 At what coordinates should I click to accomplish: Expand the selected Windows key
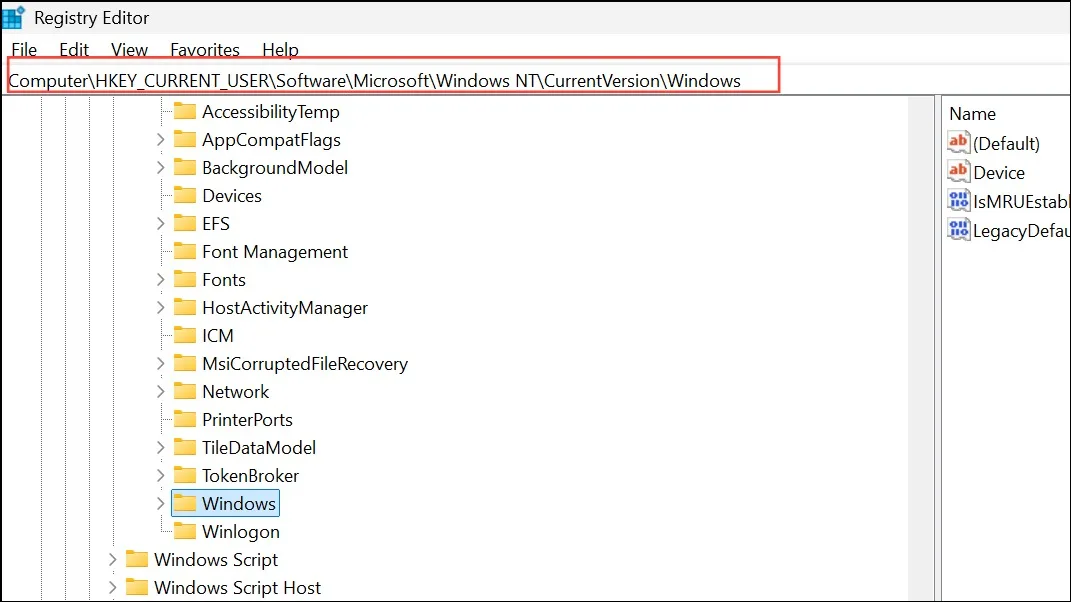(x=161, y=504)
